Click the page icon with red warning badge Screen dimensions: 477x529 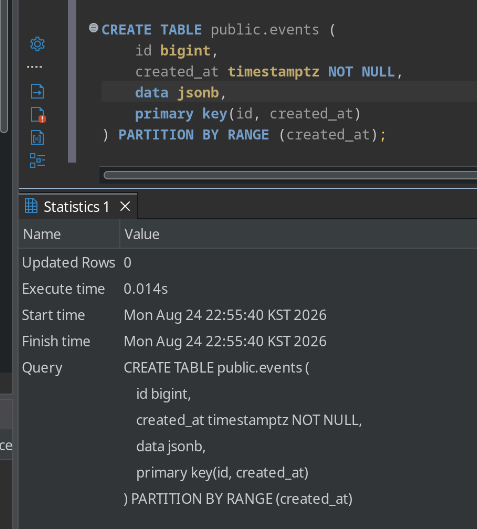(38, 115)
